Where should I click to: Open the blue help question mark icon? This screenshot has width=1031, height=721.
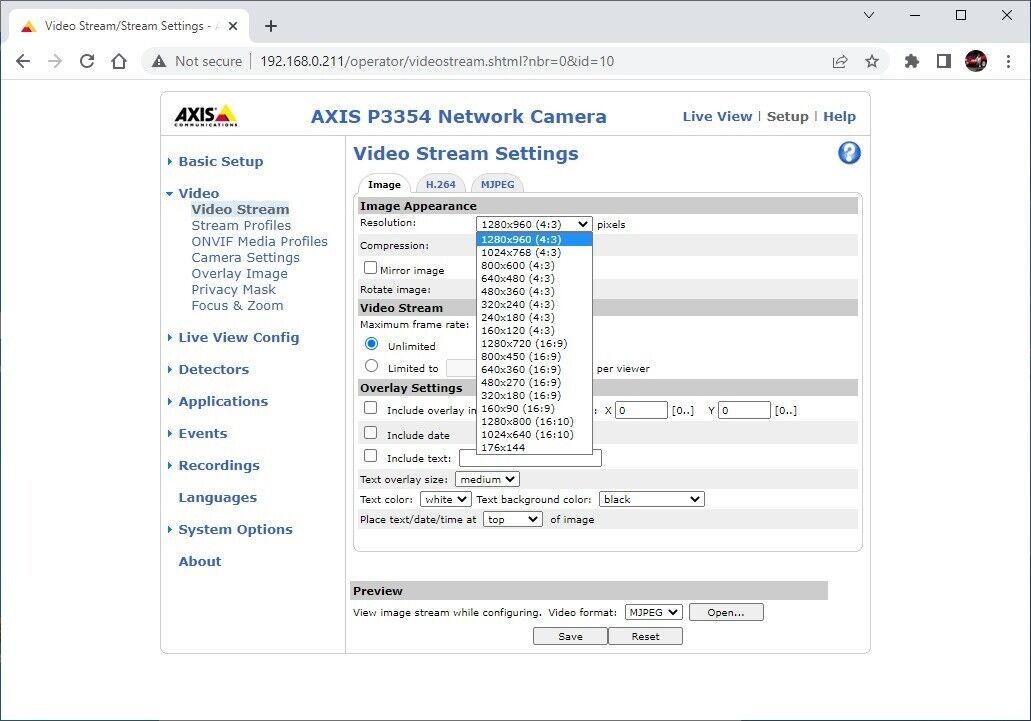[x=849, y=153]
